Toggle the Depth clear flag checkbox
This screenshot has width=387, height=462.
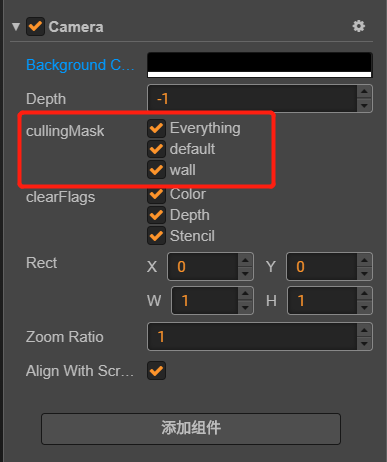click(156, 215)
